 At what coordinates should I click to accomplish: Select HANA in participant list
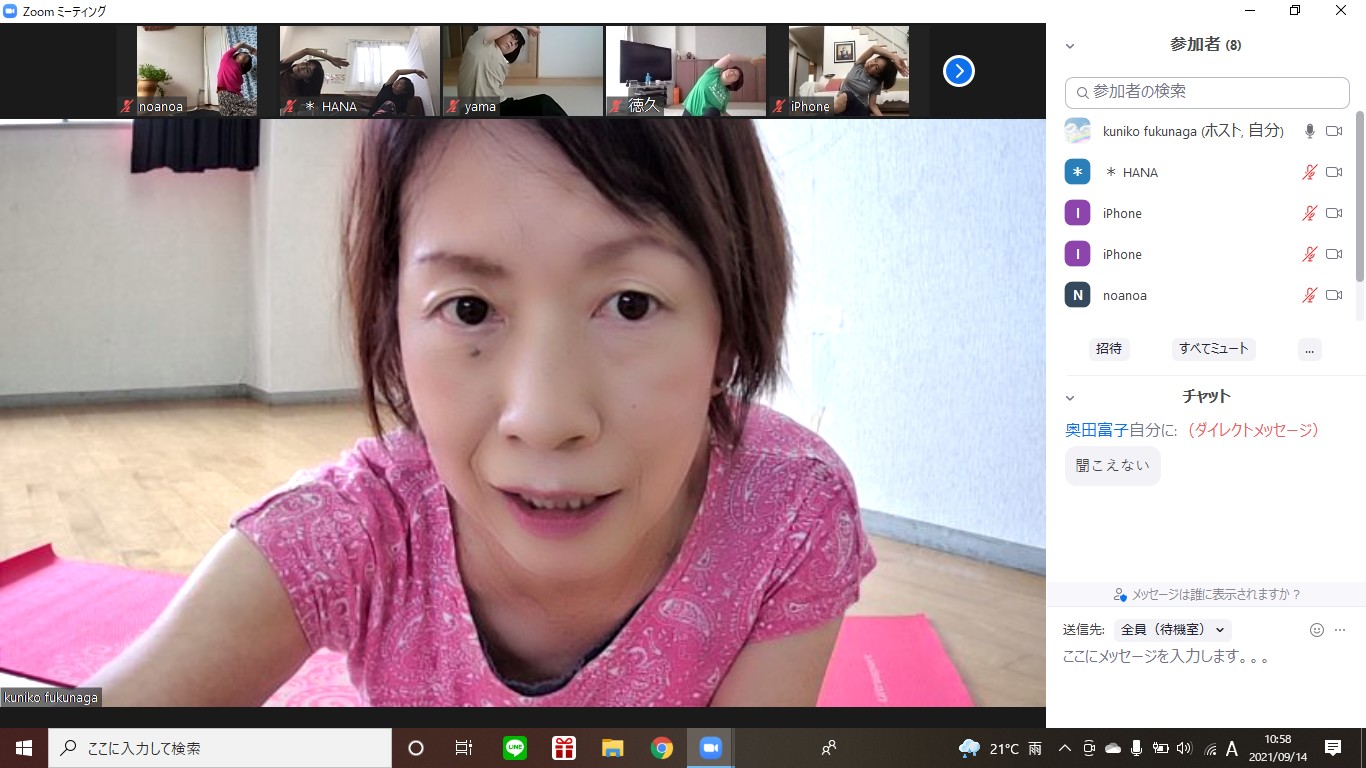coord(1205,172)
